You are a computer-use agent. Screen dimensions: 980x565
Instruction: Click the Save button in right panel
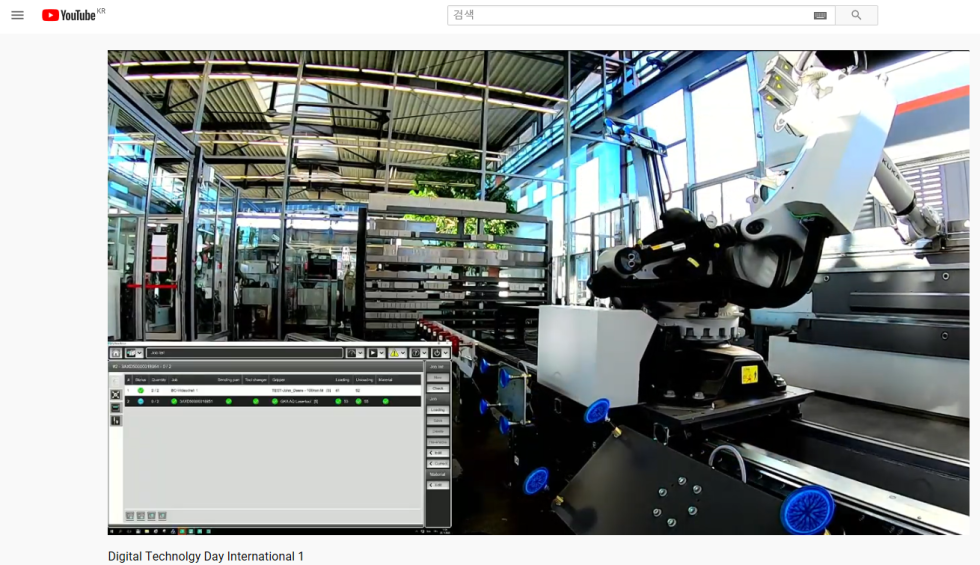438,421
